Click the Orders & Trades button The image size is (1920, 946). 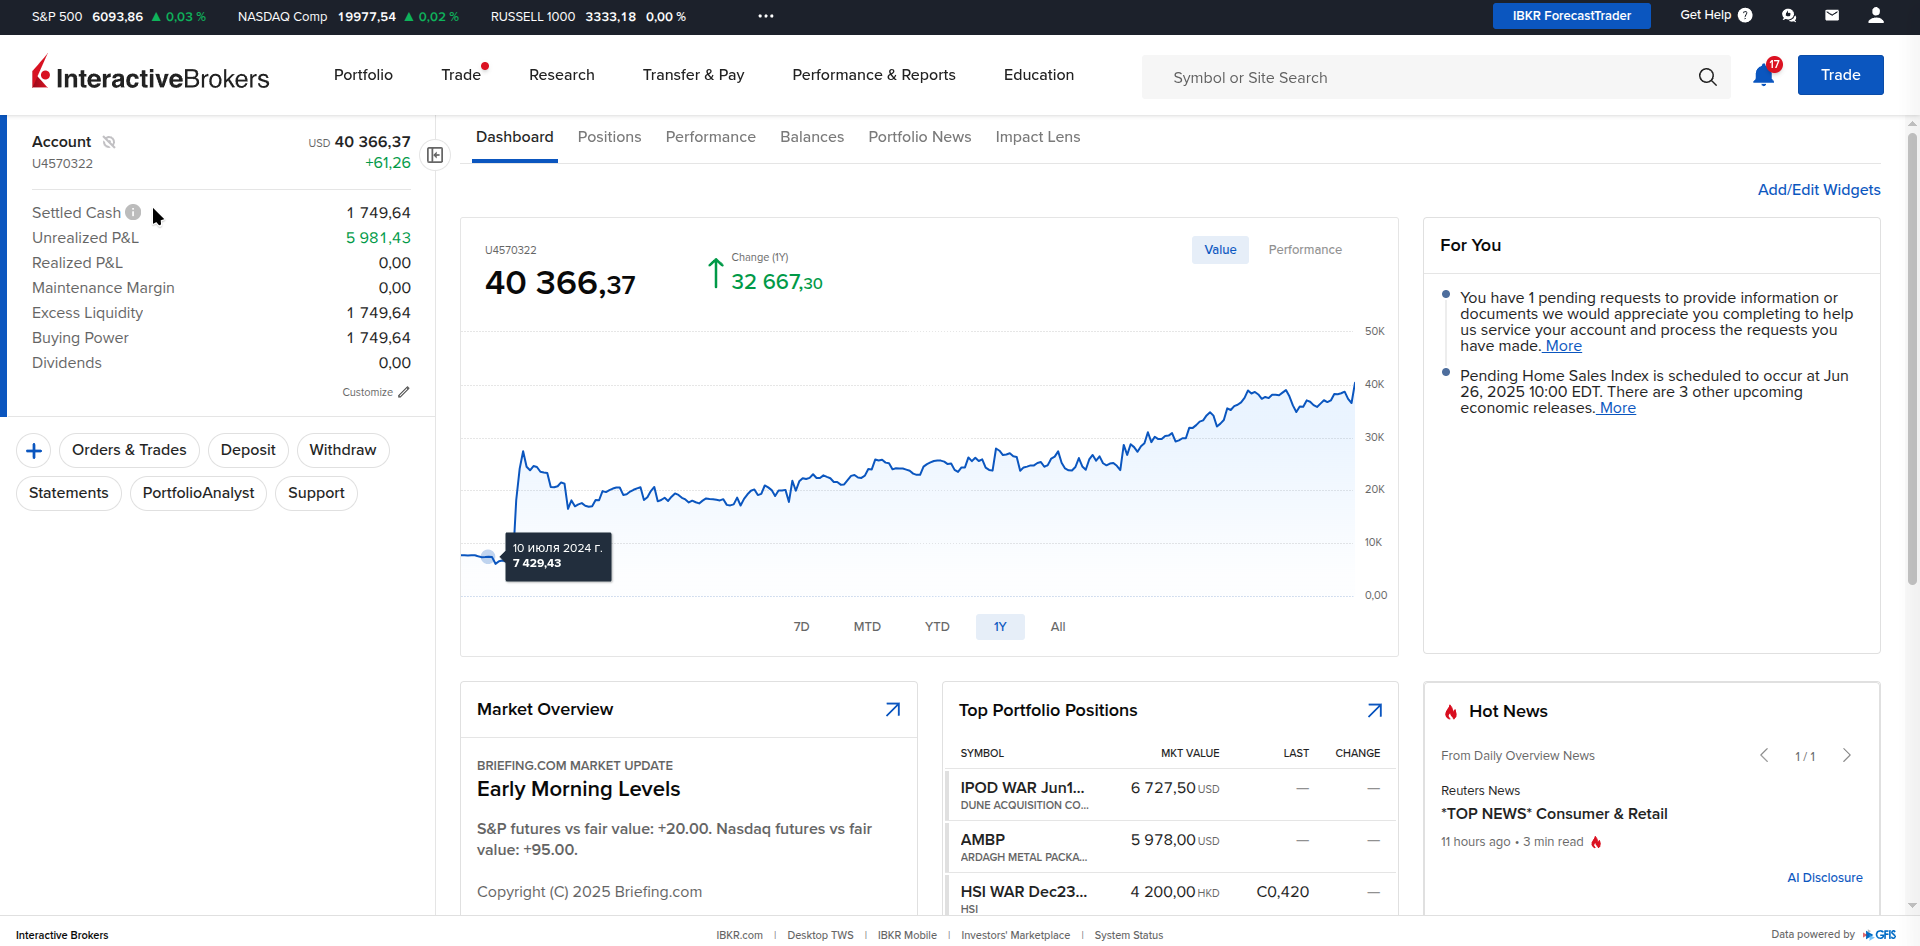click(x=129, y=450)
